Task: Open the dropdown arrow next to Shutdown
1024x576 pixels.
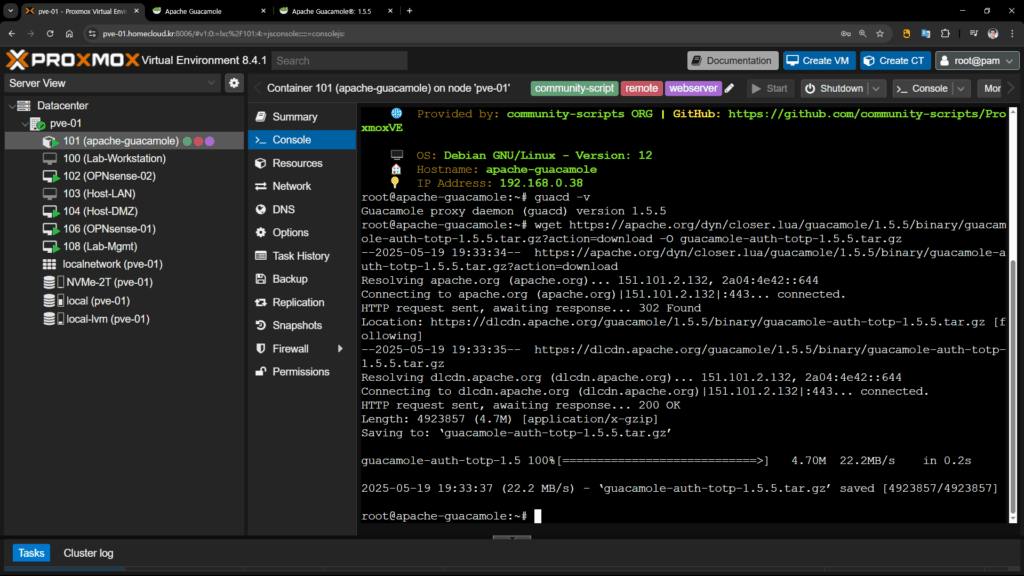Action: (x=876, y=88)
